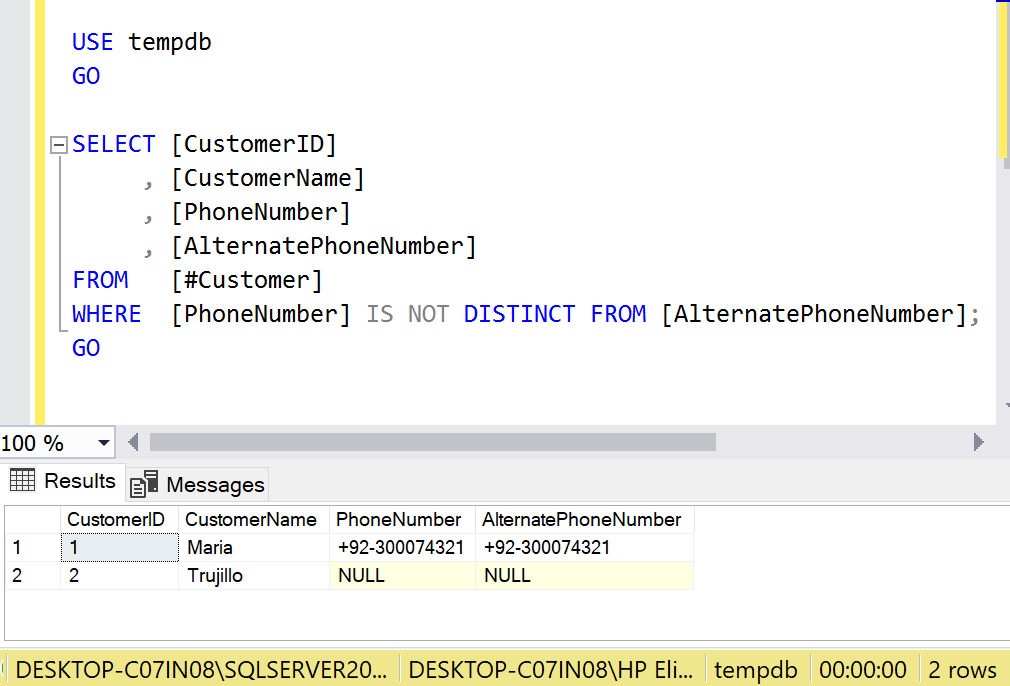Click the editor's horizontal scrollbar thumb
1010x686 pixels.
pos(432,442)
